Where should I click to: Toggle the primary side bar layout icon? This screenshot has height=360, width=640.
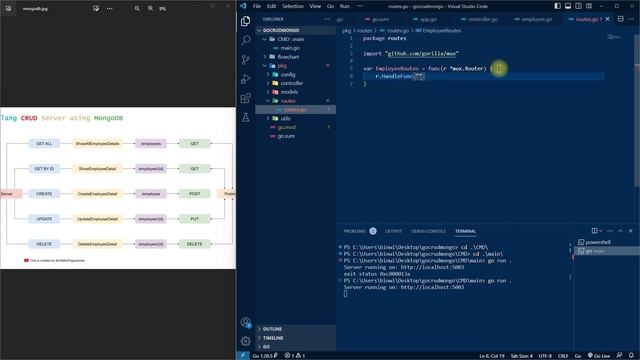tap(558, 6)
